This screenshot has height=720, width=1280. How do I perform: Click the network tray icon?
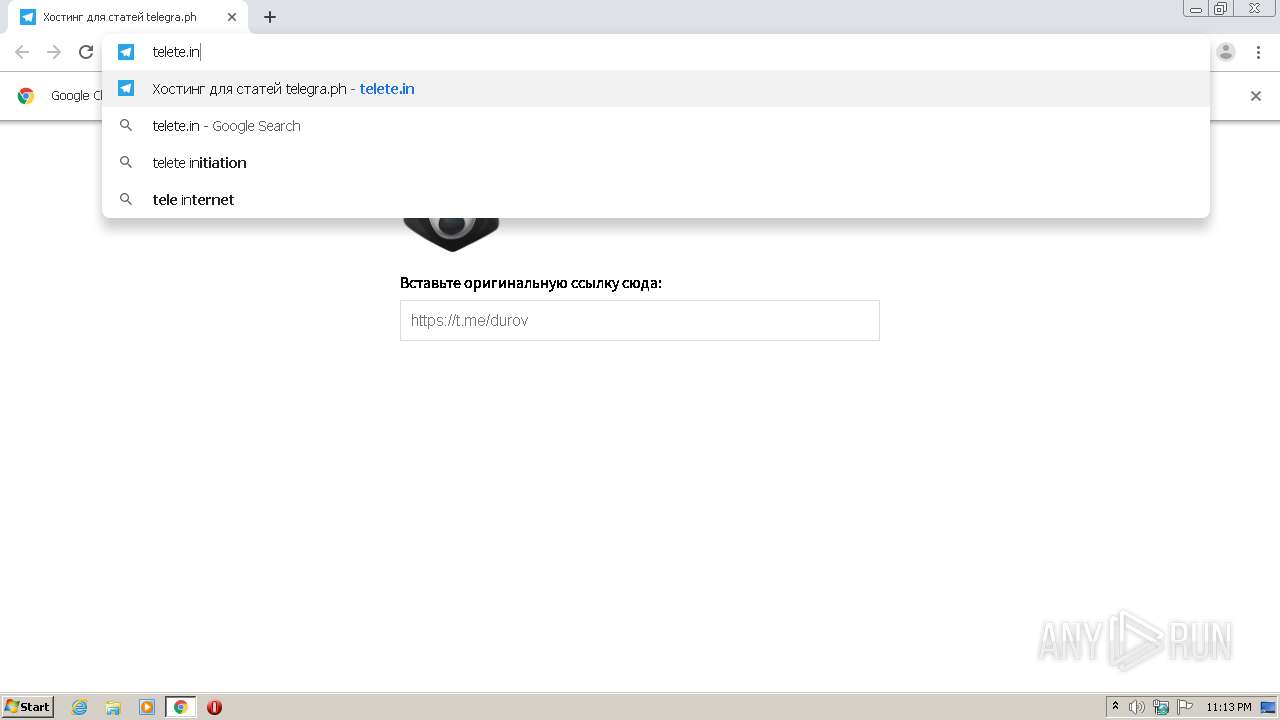[x=1161, y=707]
